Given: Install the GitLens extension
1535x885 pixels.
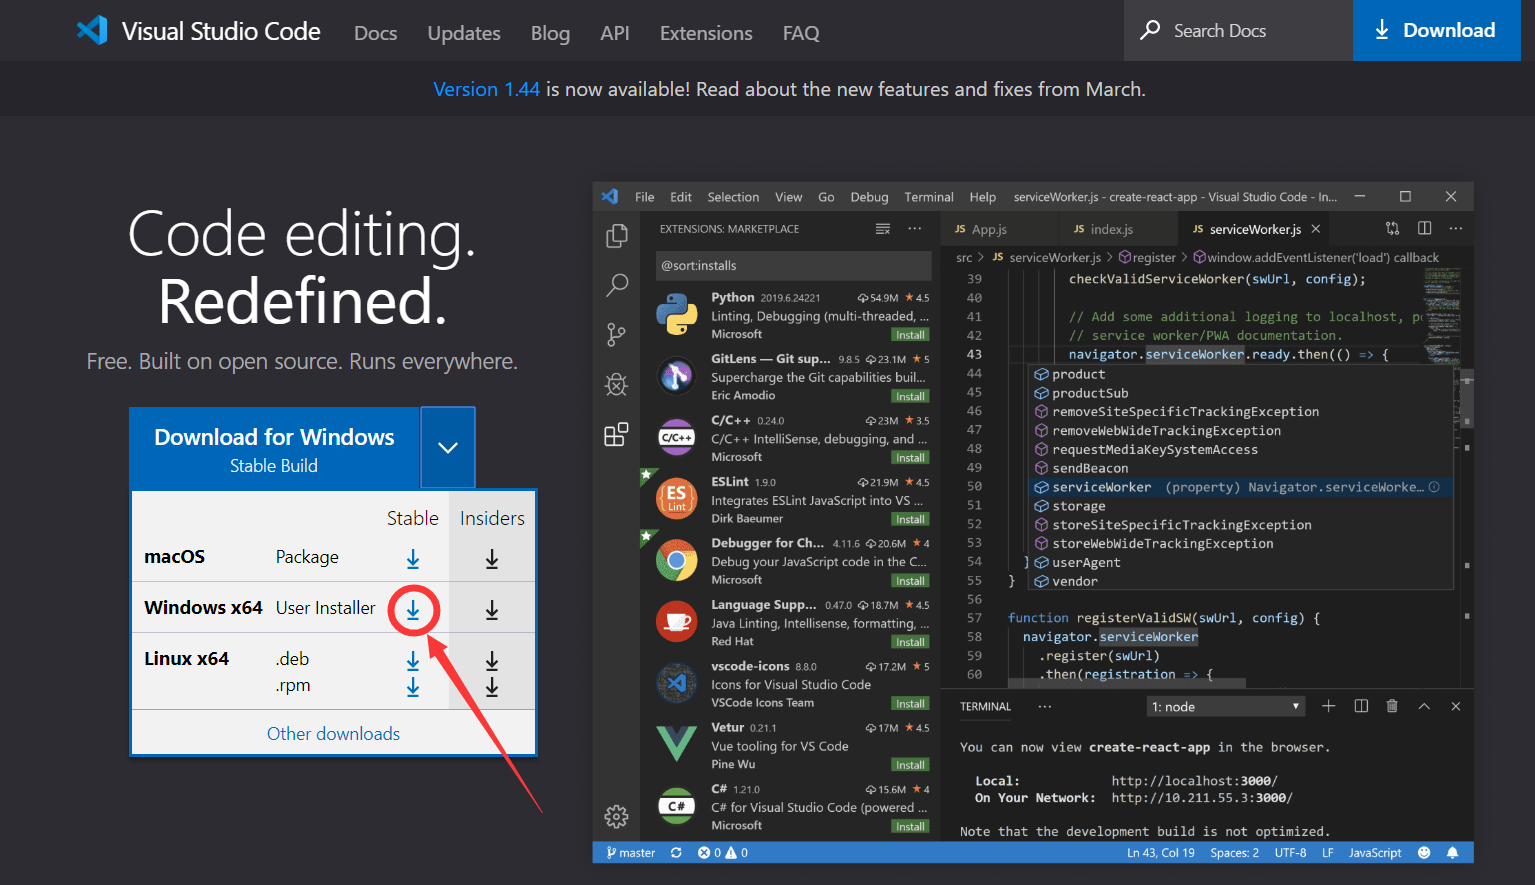Looking at the screenshot, I should (x=910, y=396).
